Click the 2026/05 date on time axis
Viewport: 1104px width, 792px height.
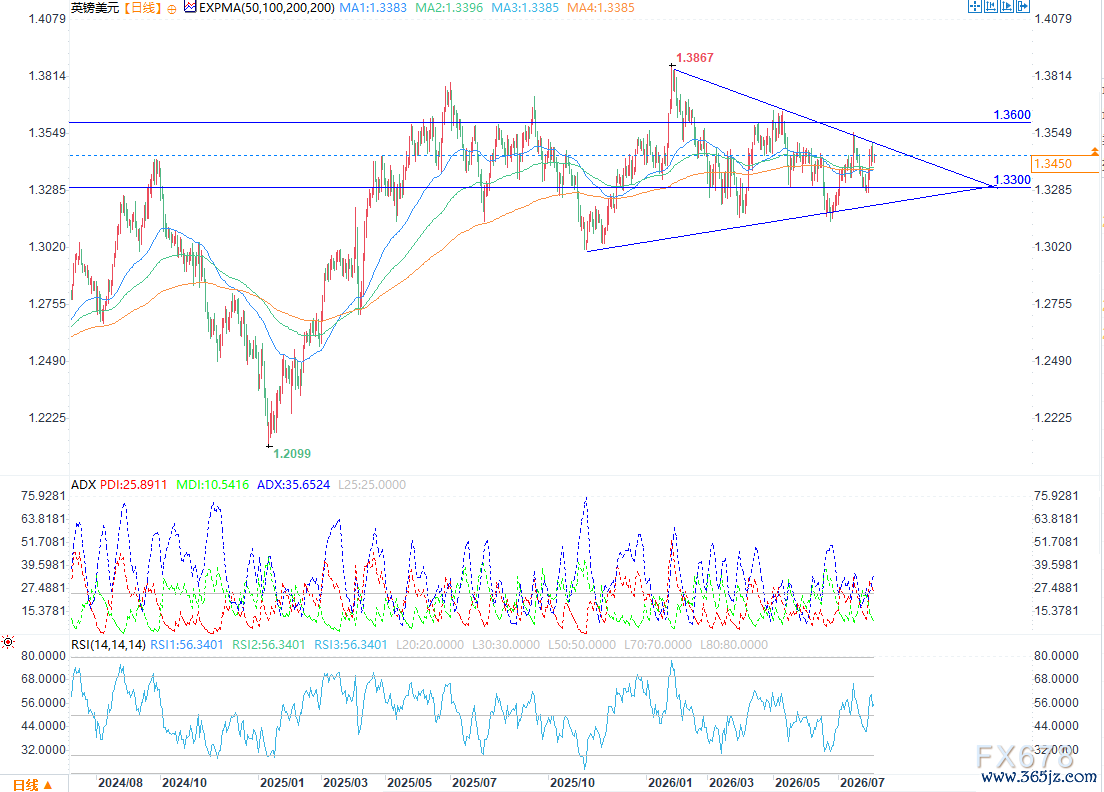pos(798,782)
